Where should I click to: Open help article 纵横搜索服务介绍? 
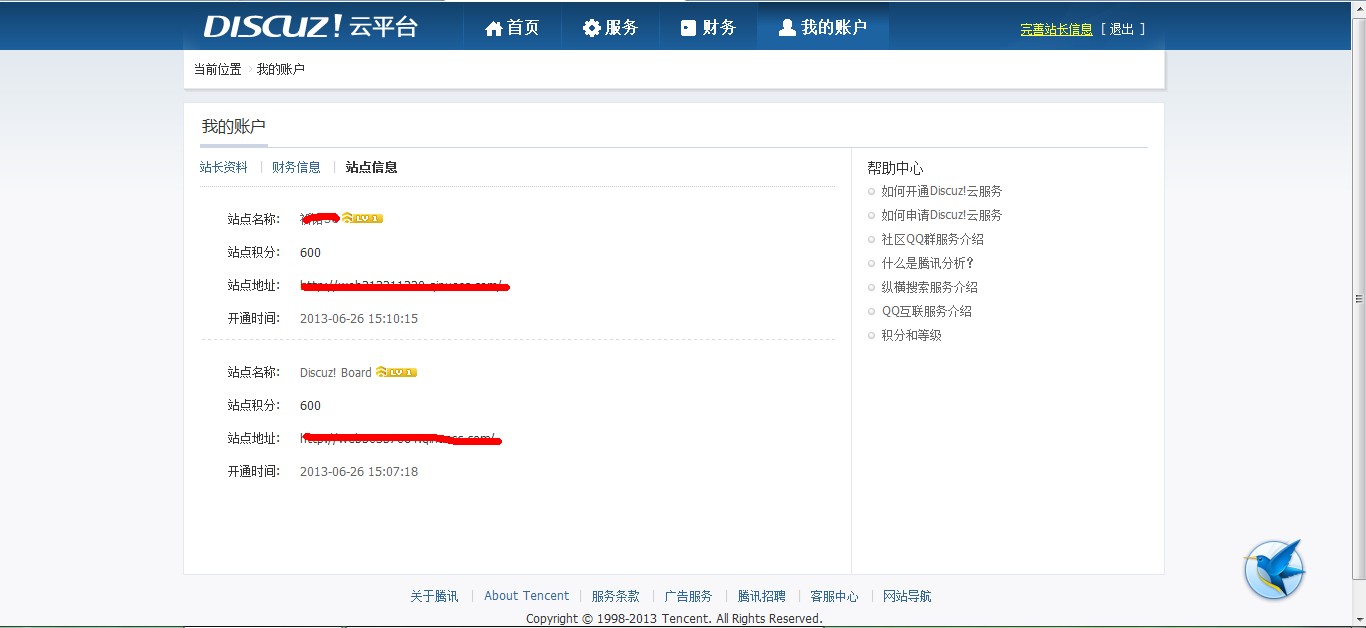click(929, 287)
